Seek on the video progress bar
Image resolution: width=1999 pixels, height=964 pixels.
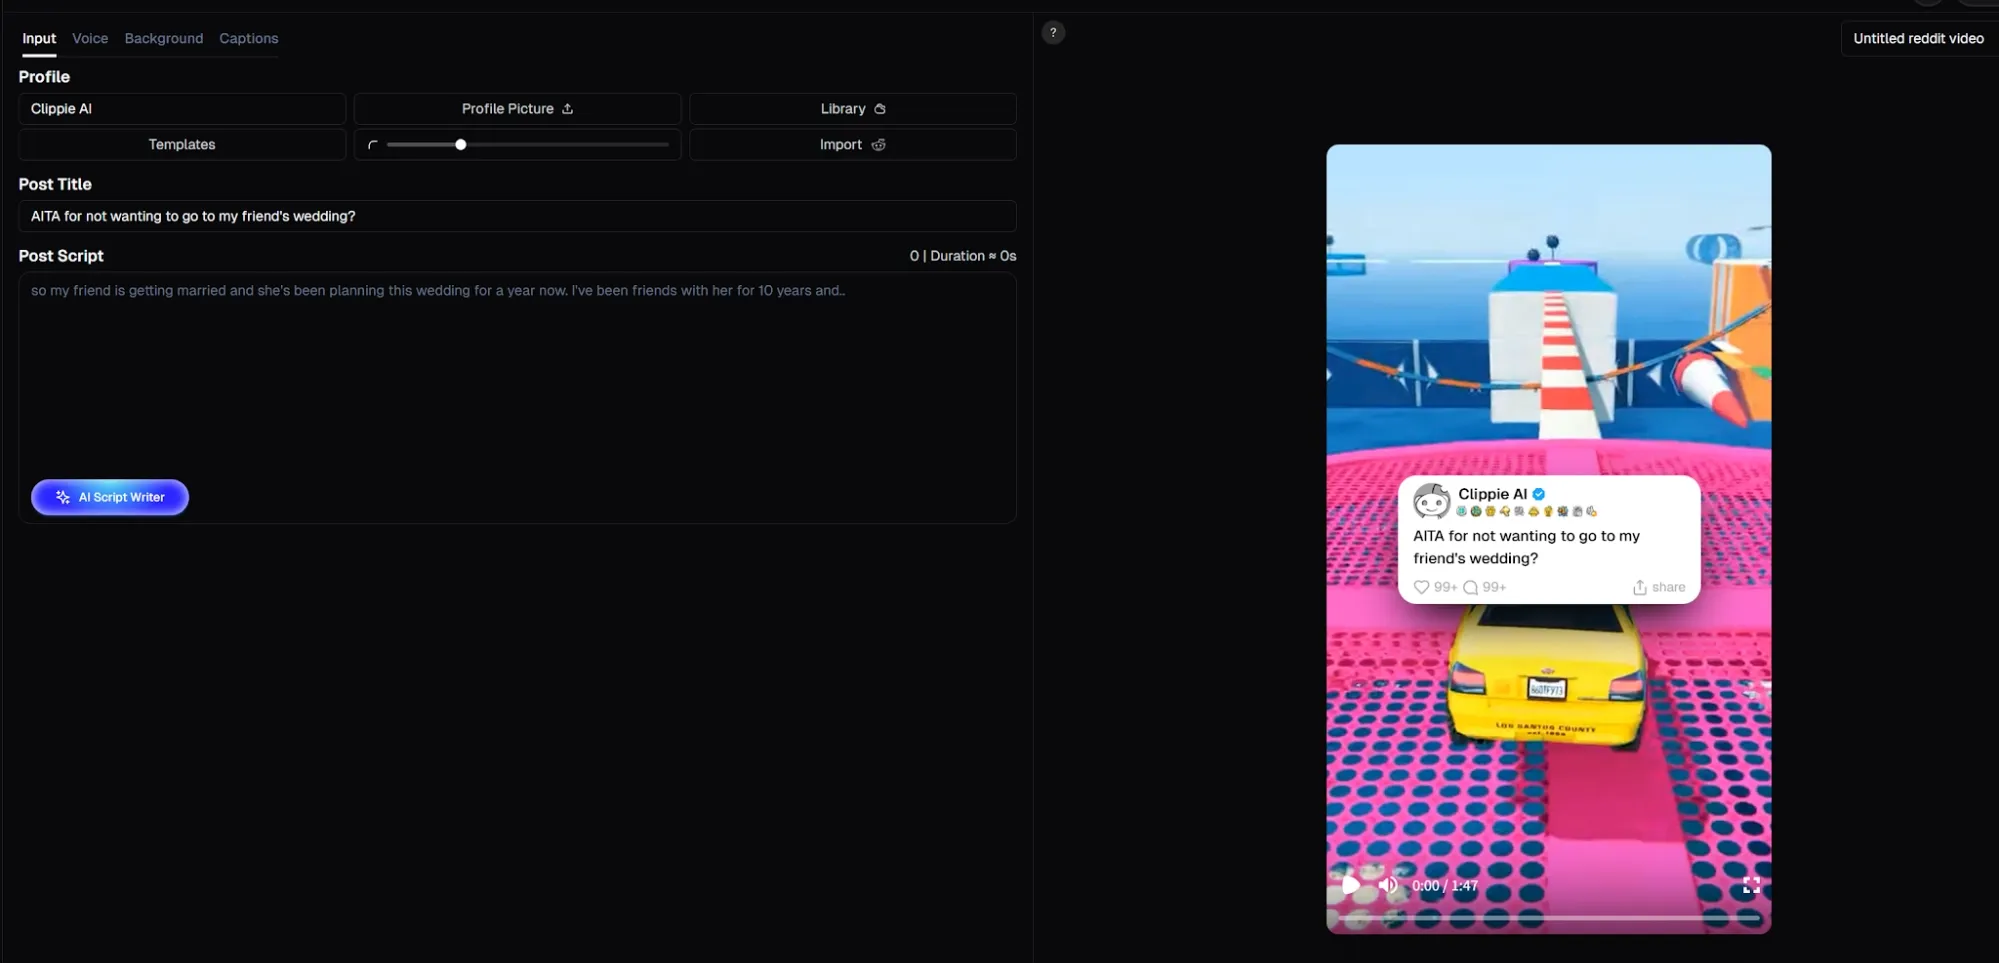point(1549,917)
